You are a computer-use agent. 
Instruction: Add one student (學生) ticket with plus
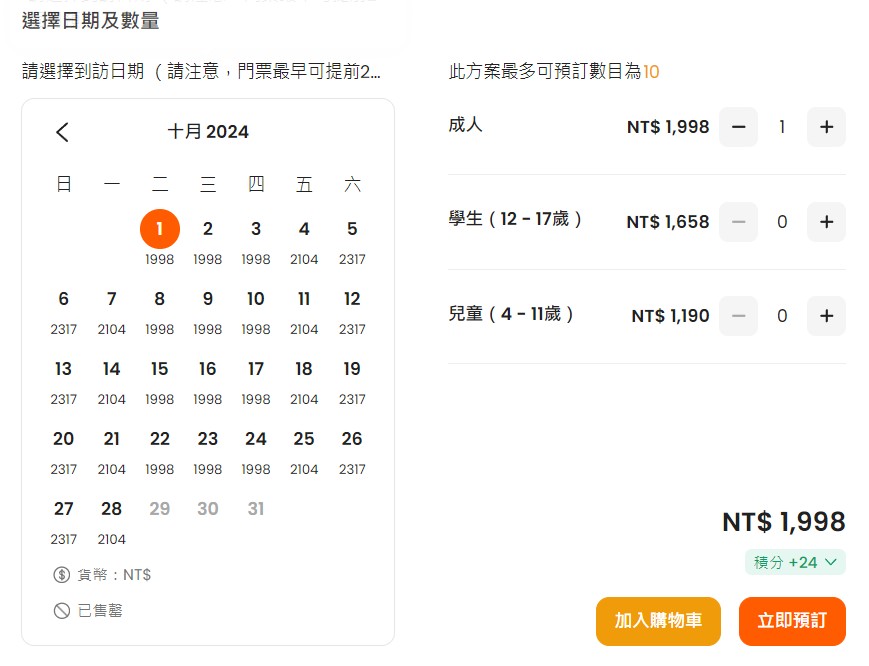coord(826,222)
